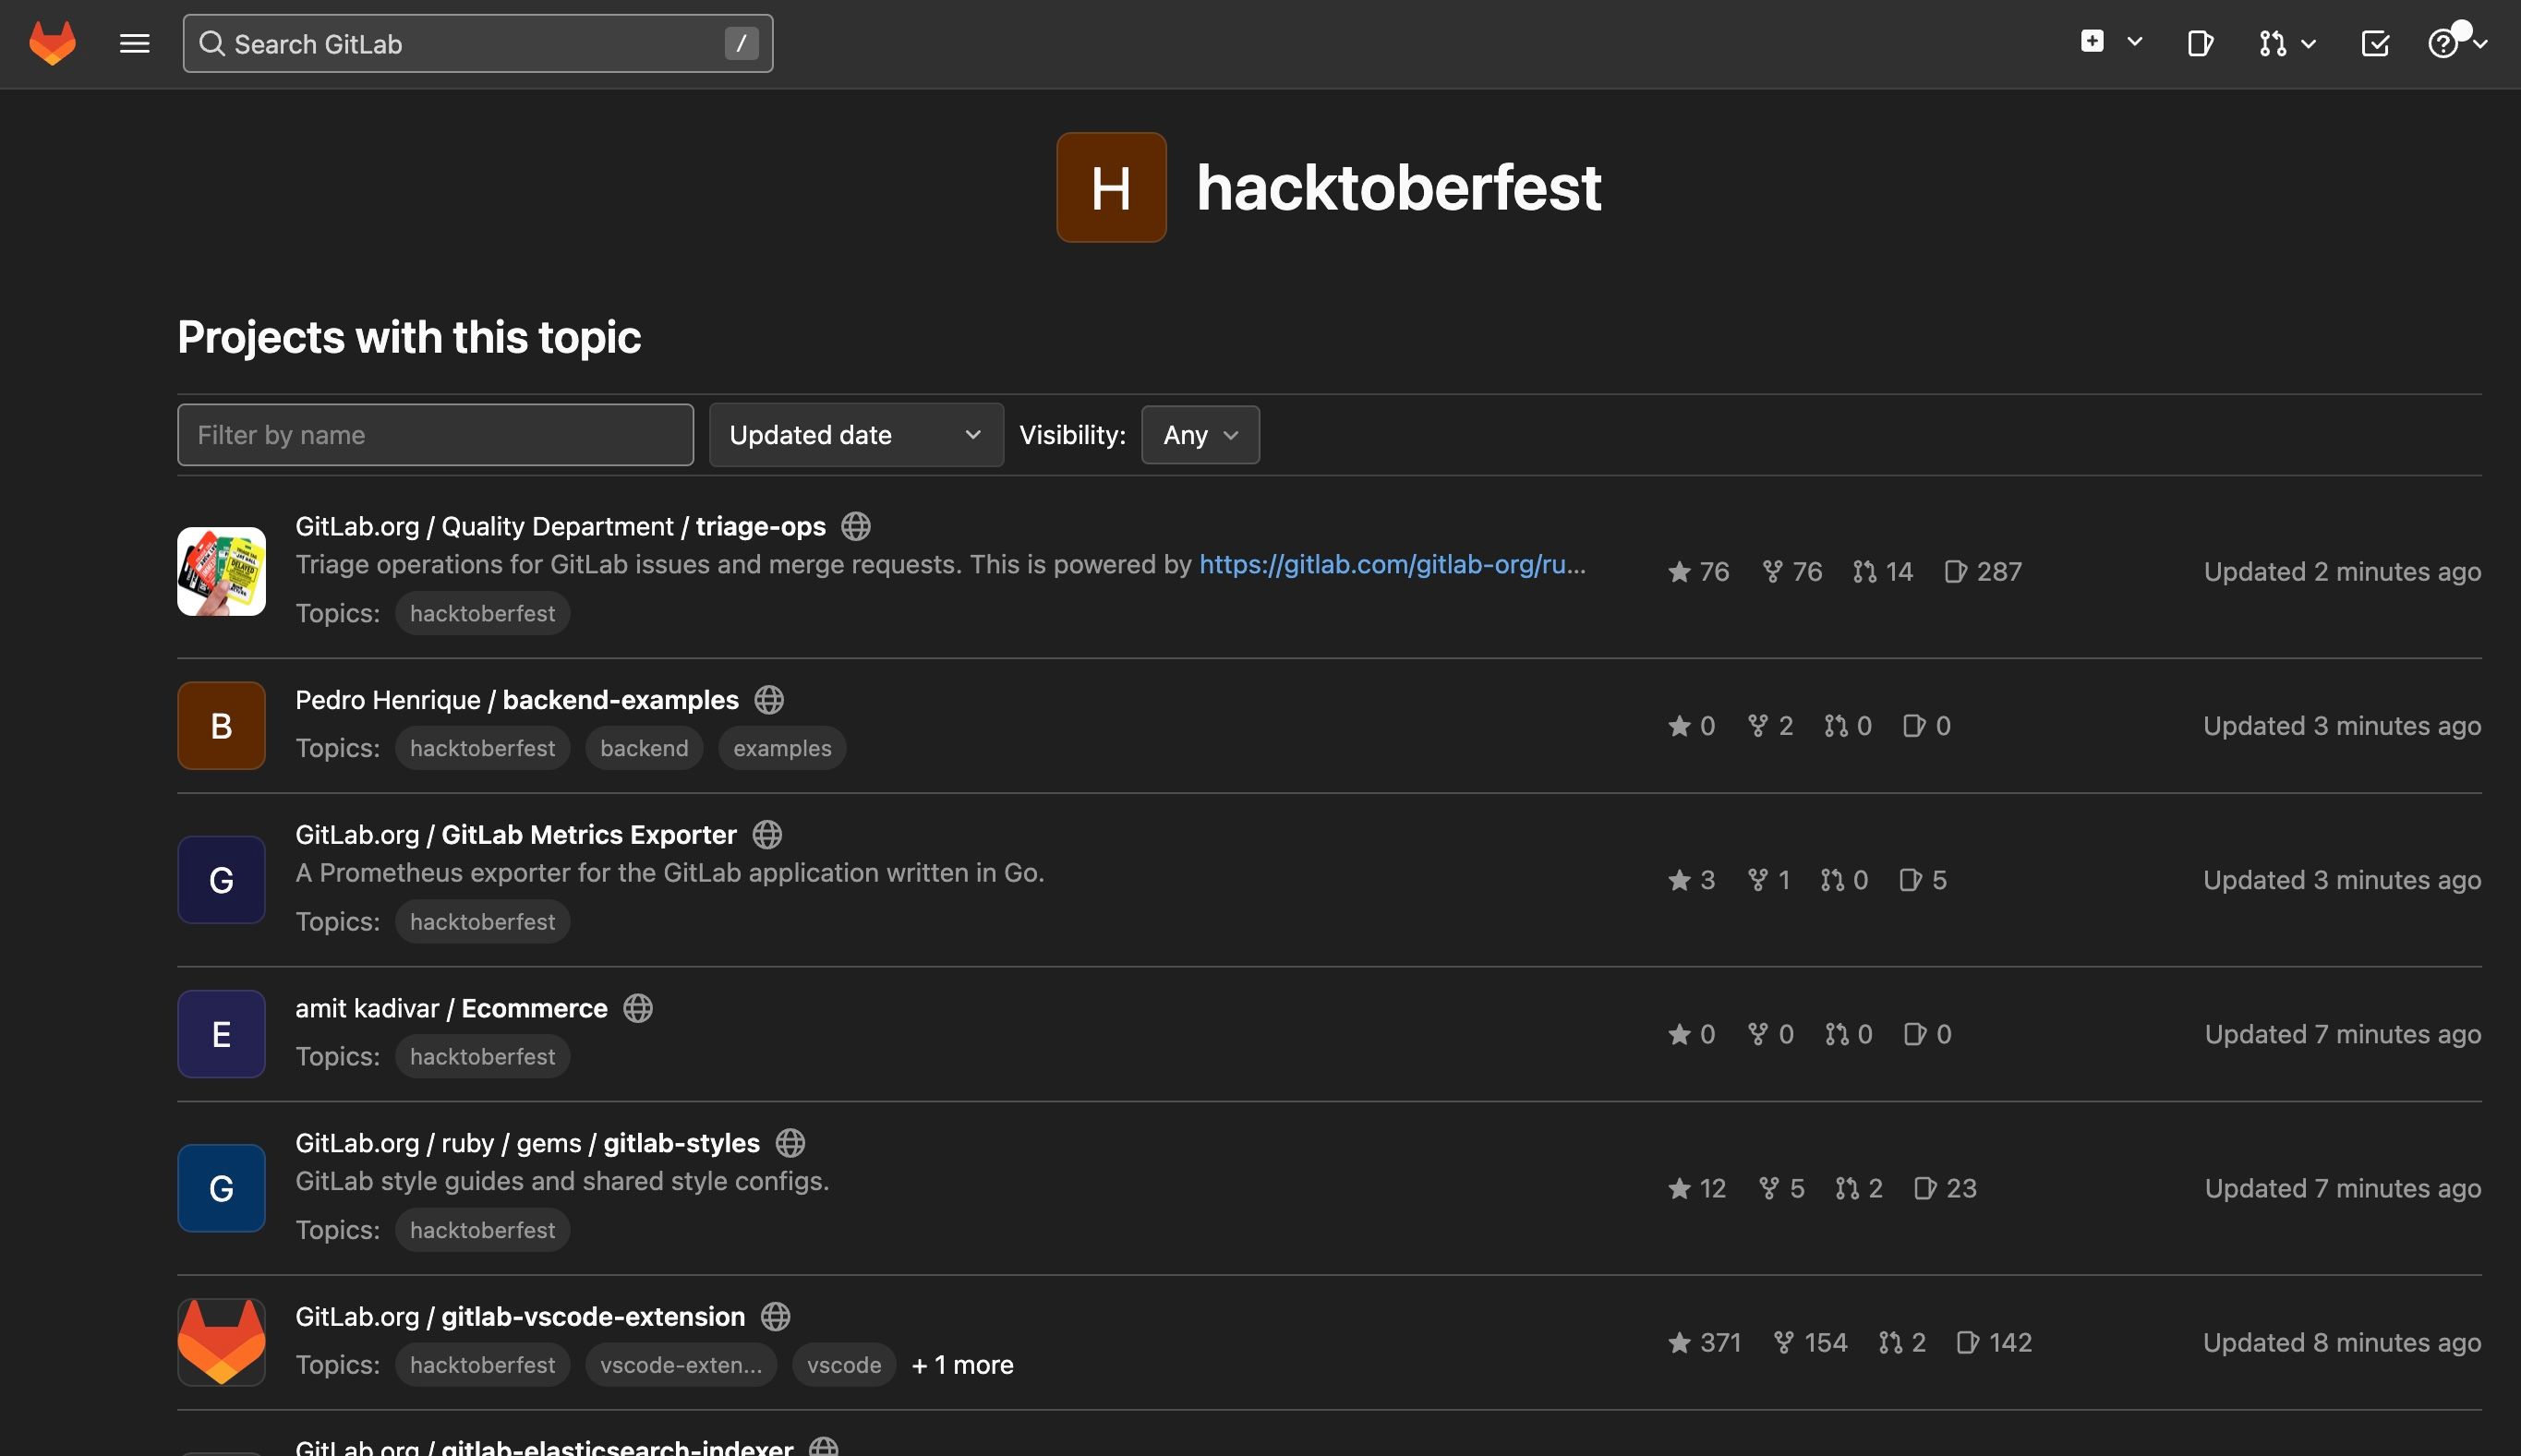The image size is (2521, 1456).
Task: Focus the Search GitLab field
Action: [477, 43]
